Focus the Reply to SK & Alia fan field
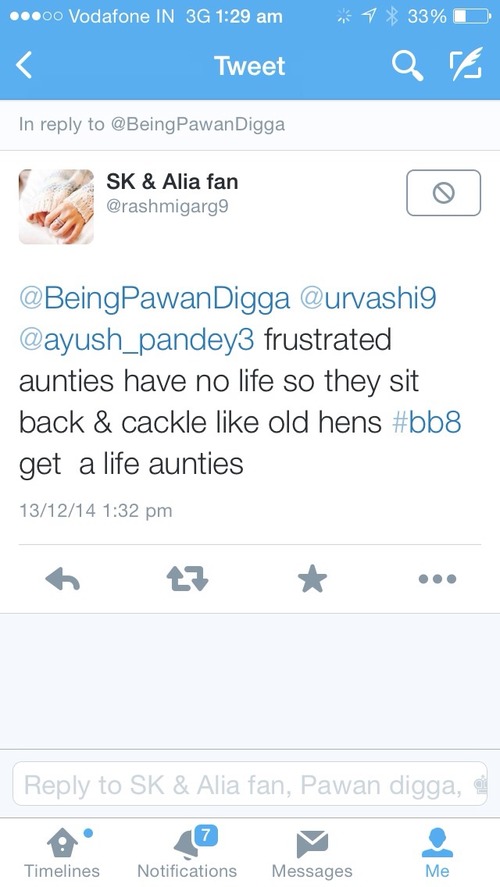Screen dimensions: 500x887 [x=249, y=784]
